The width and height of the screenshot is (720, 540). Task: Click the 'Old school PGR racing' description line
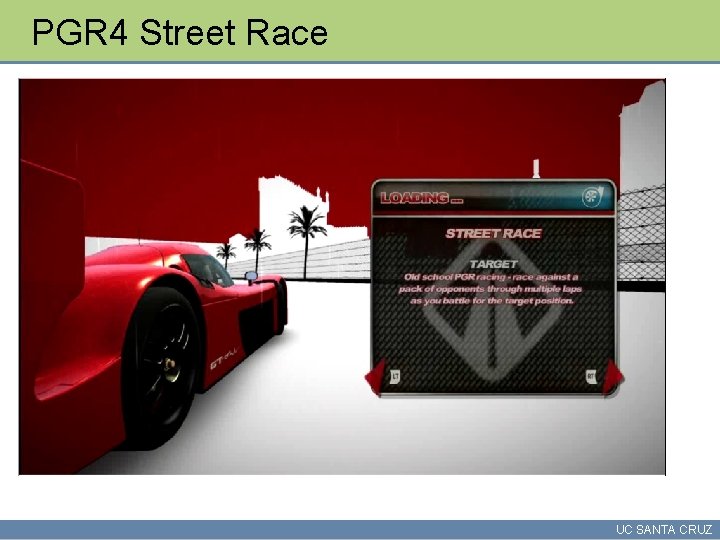point(491,277)
